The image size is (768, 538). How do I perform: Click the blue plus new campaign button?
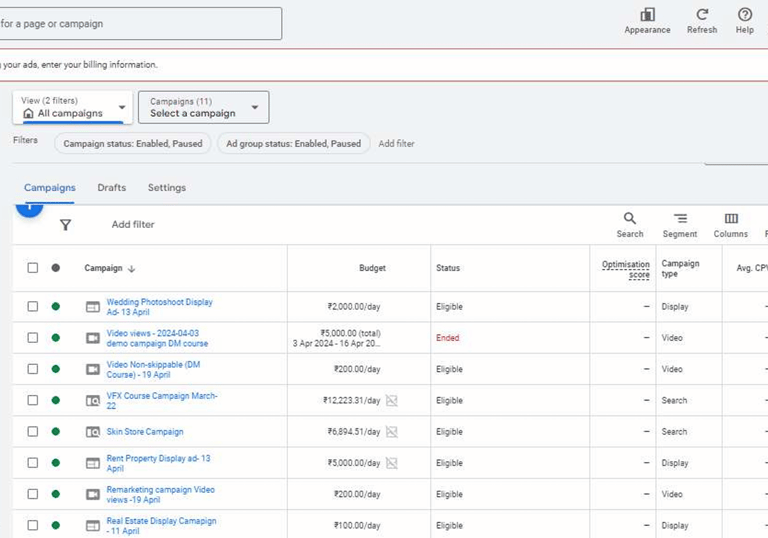click(x=29, y=207)
